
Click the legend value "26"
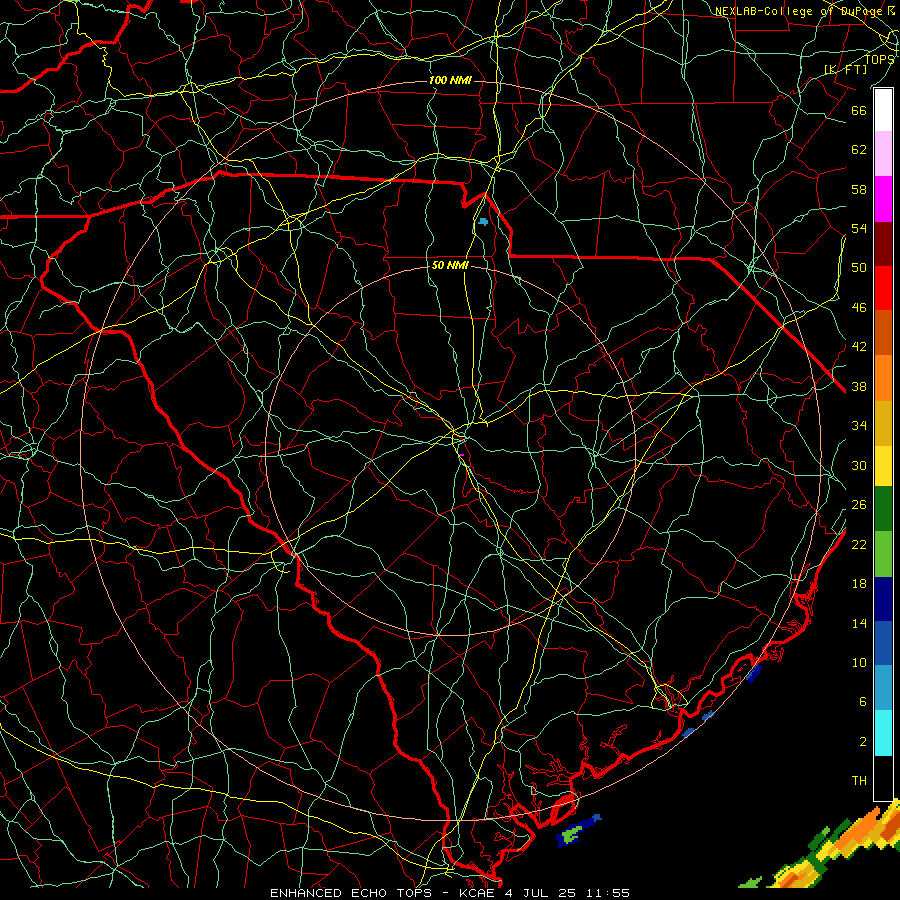pos(859,505)
